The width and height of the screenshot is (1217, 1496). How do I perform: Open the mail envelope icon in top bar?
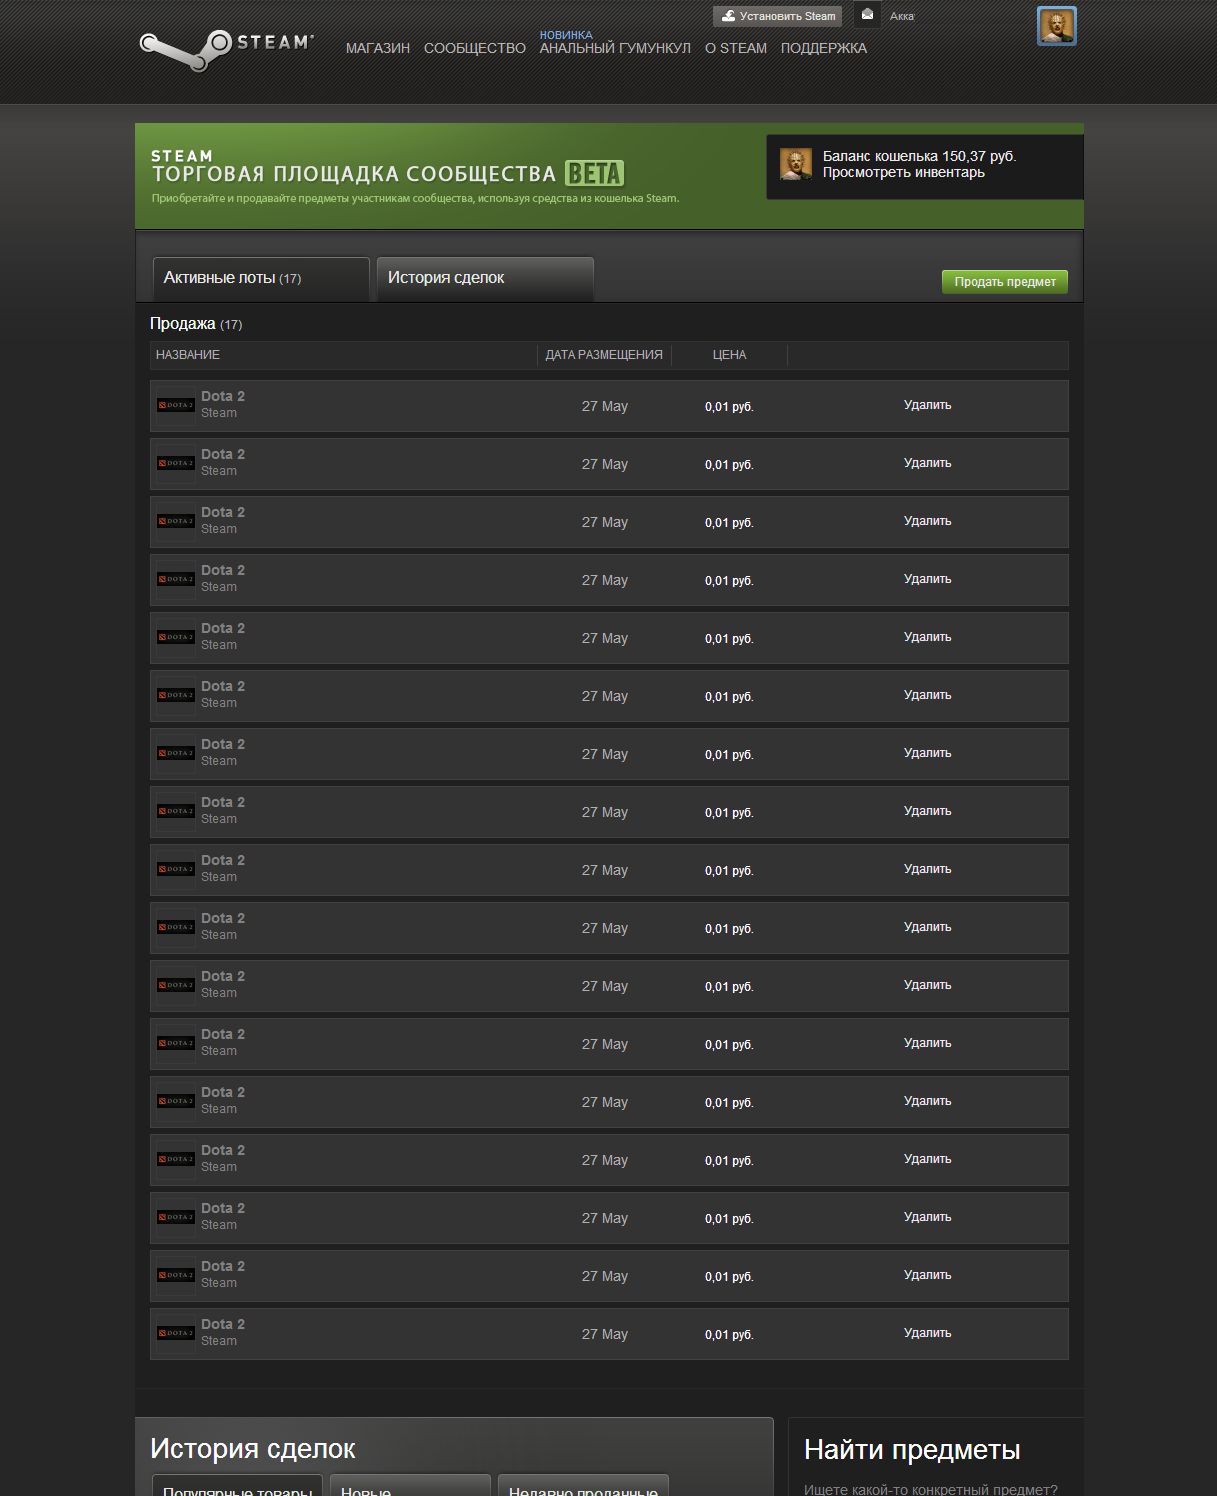point(866,15)
